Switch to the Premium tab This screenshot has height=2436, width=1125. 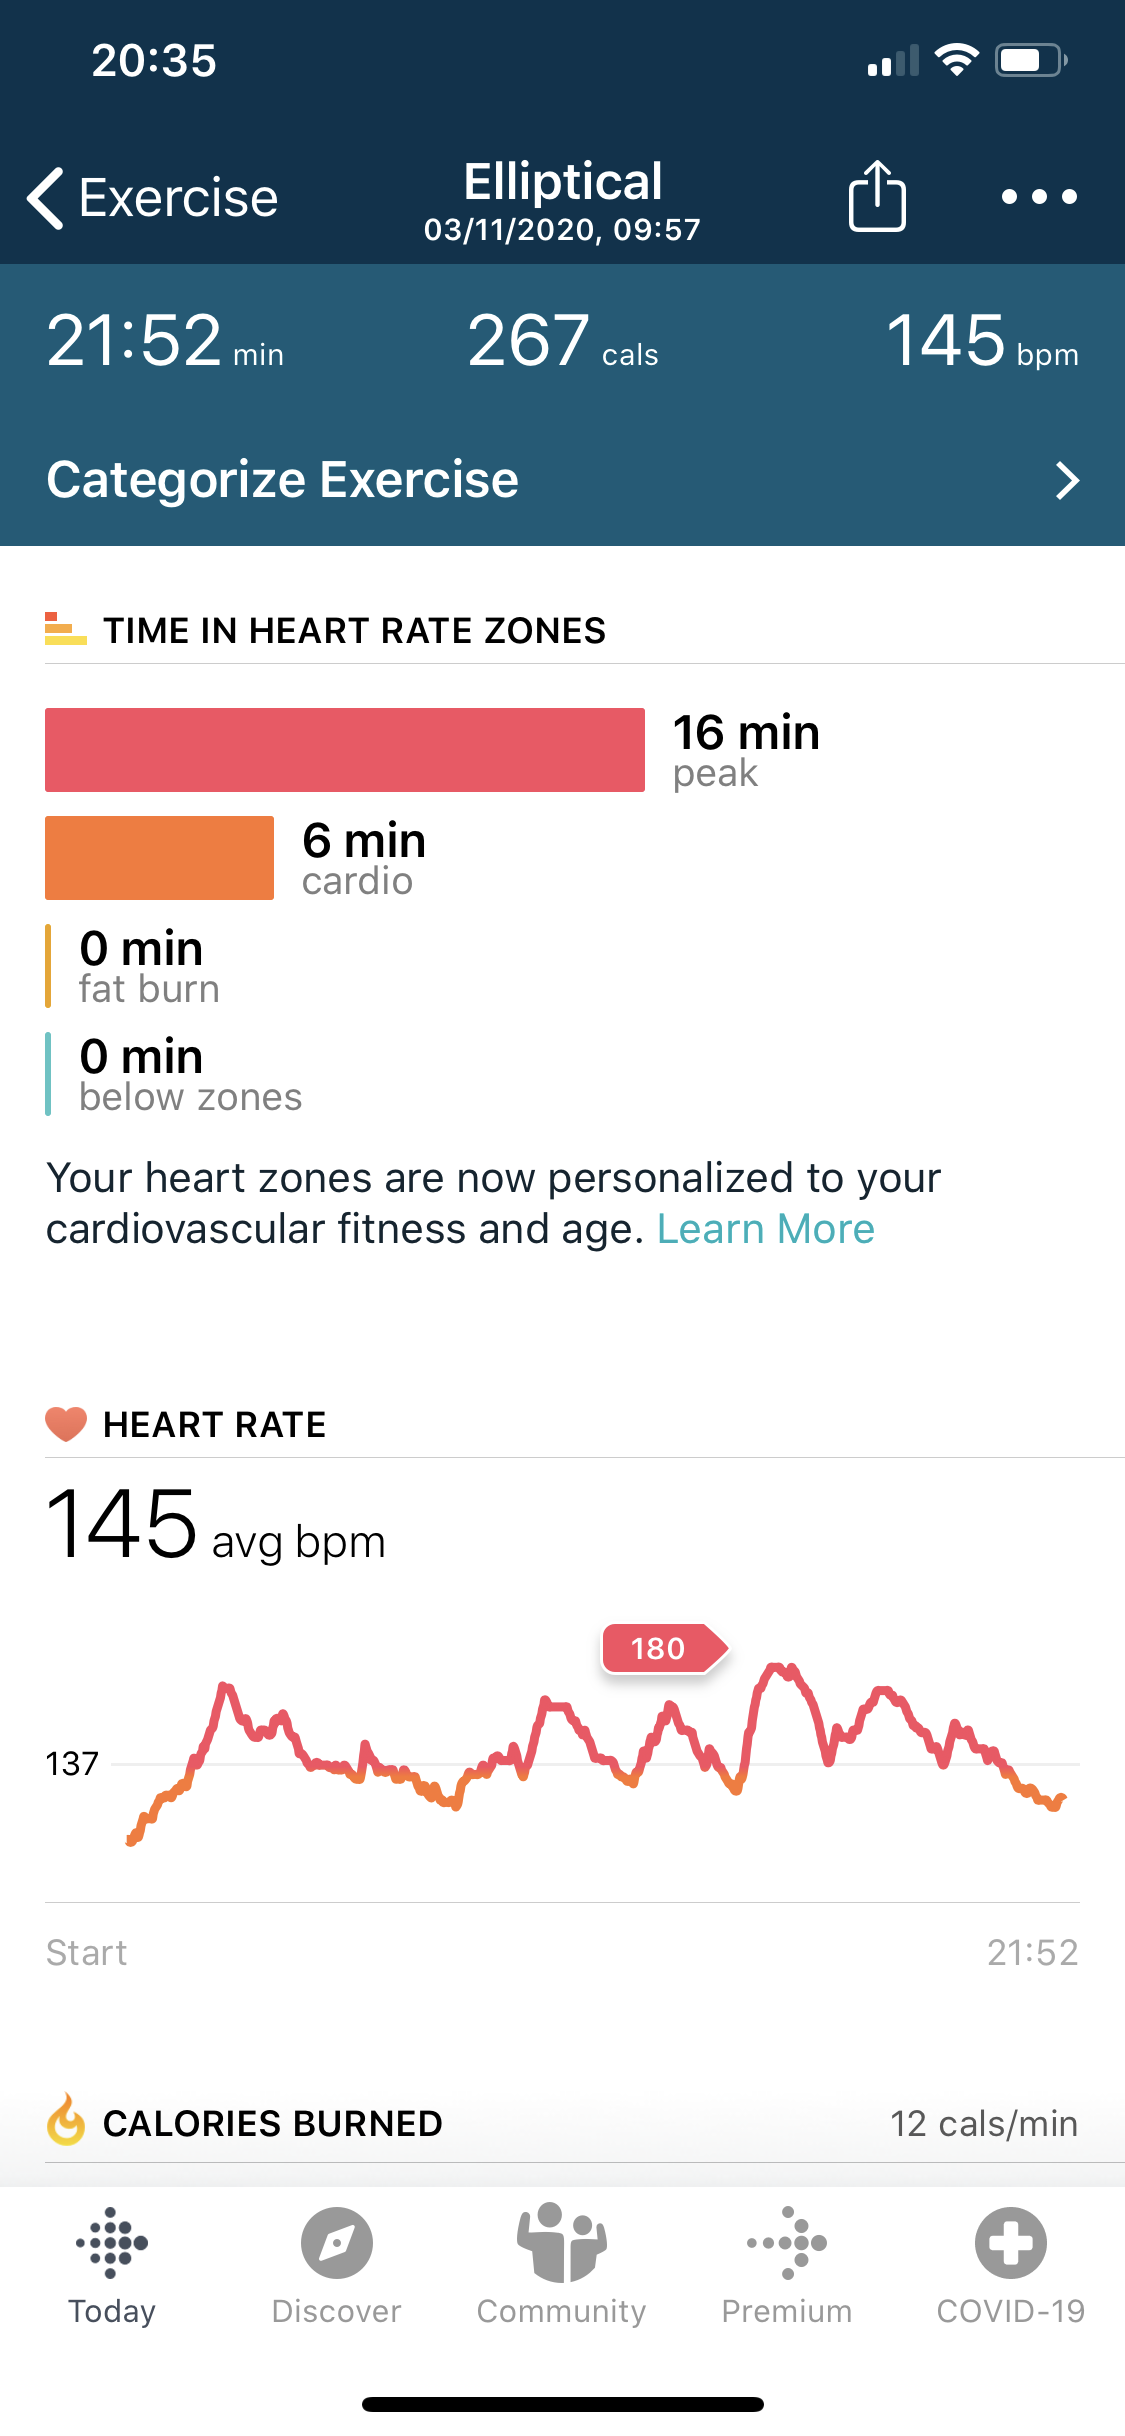click(787, 2242)
